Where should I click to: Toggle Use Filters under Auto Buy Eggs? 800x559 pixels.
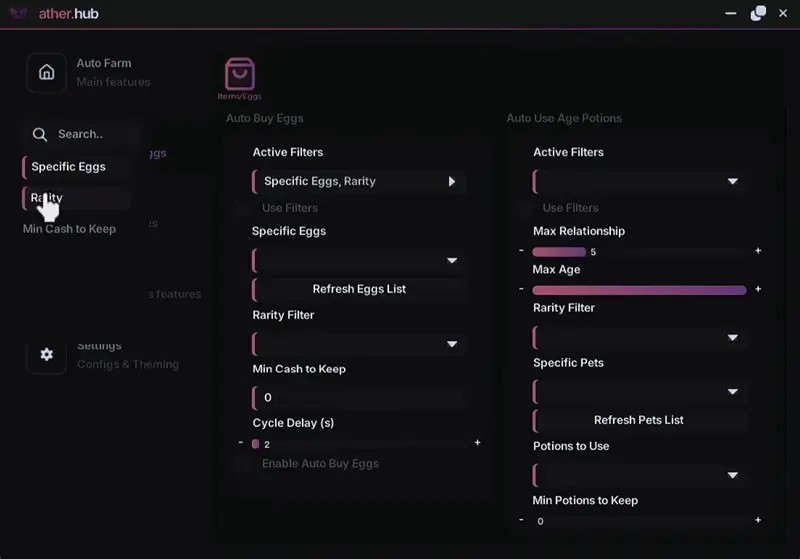tap(240, 208)
